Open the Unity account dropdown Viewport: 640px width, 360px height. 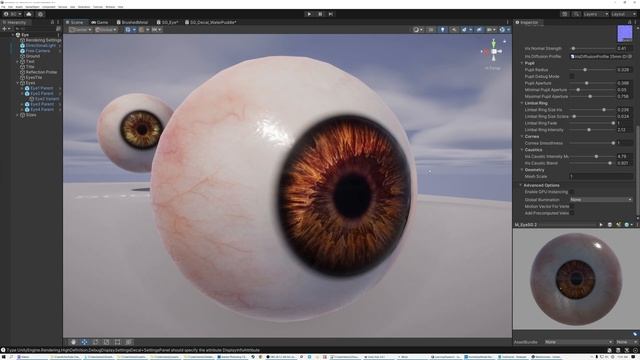[13, 14]
